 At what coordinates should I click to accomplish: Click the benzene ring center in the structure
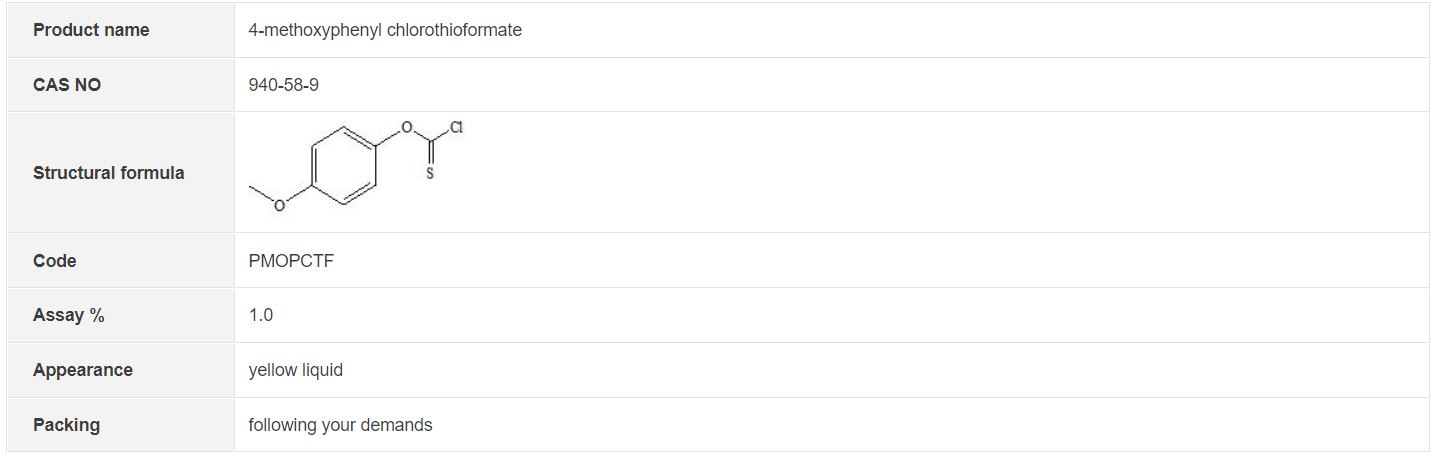344,166
